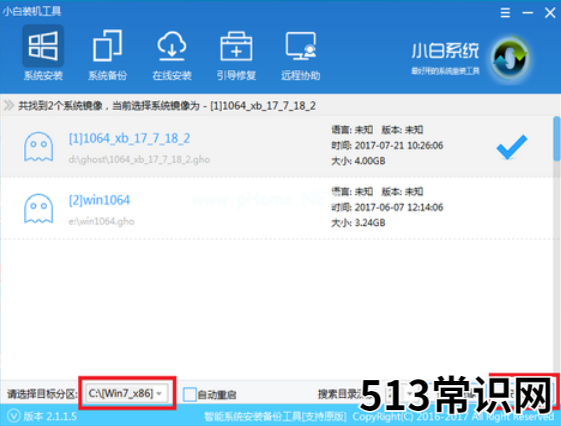Click ghost icon of 1064_xb_17_7_18_2 image
561x426 pixels.
click(39, 147)
